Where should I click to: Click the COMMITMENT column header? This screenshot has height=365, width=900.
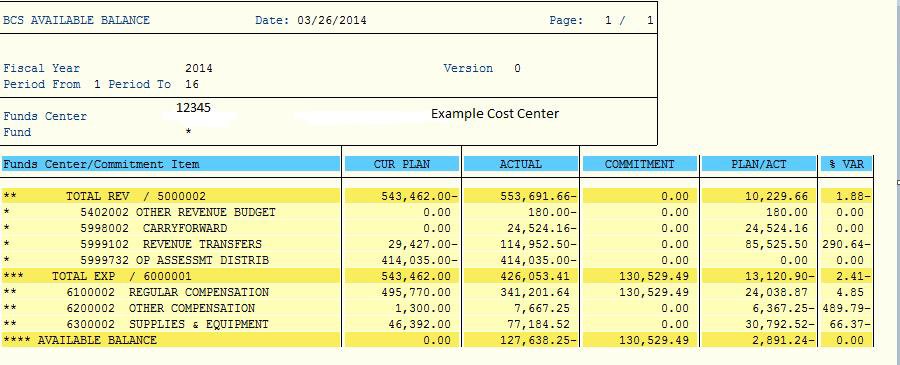pos(639,164)
